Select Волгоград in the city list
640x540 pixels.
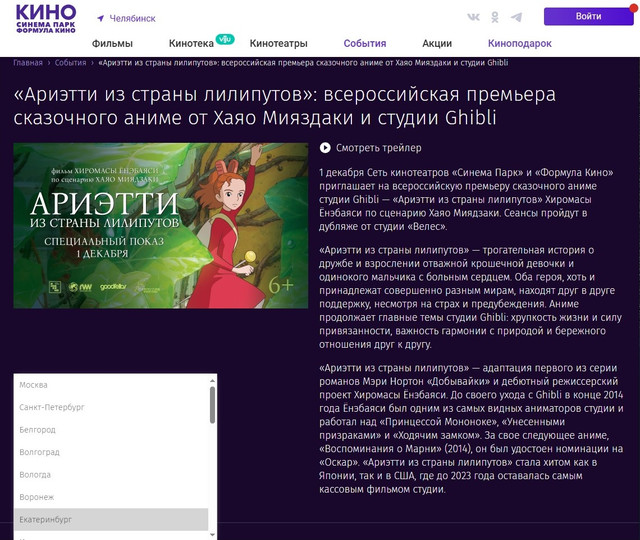click(111, 452)
